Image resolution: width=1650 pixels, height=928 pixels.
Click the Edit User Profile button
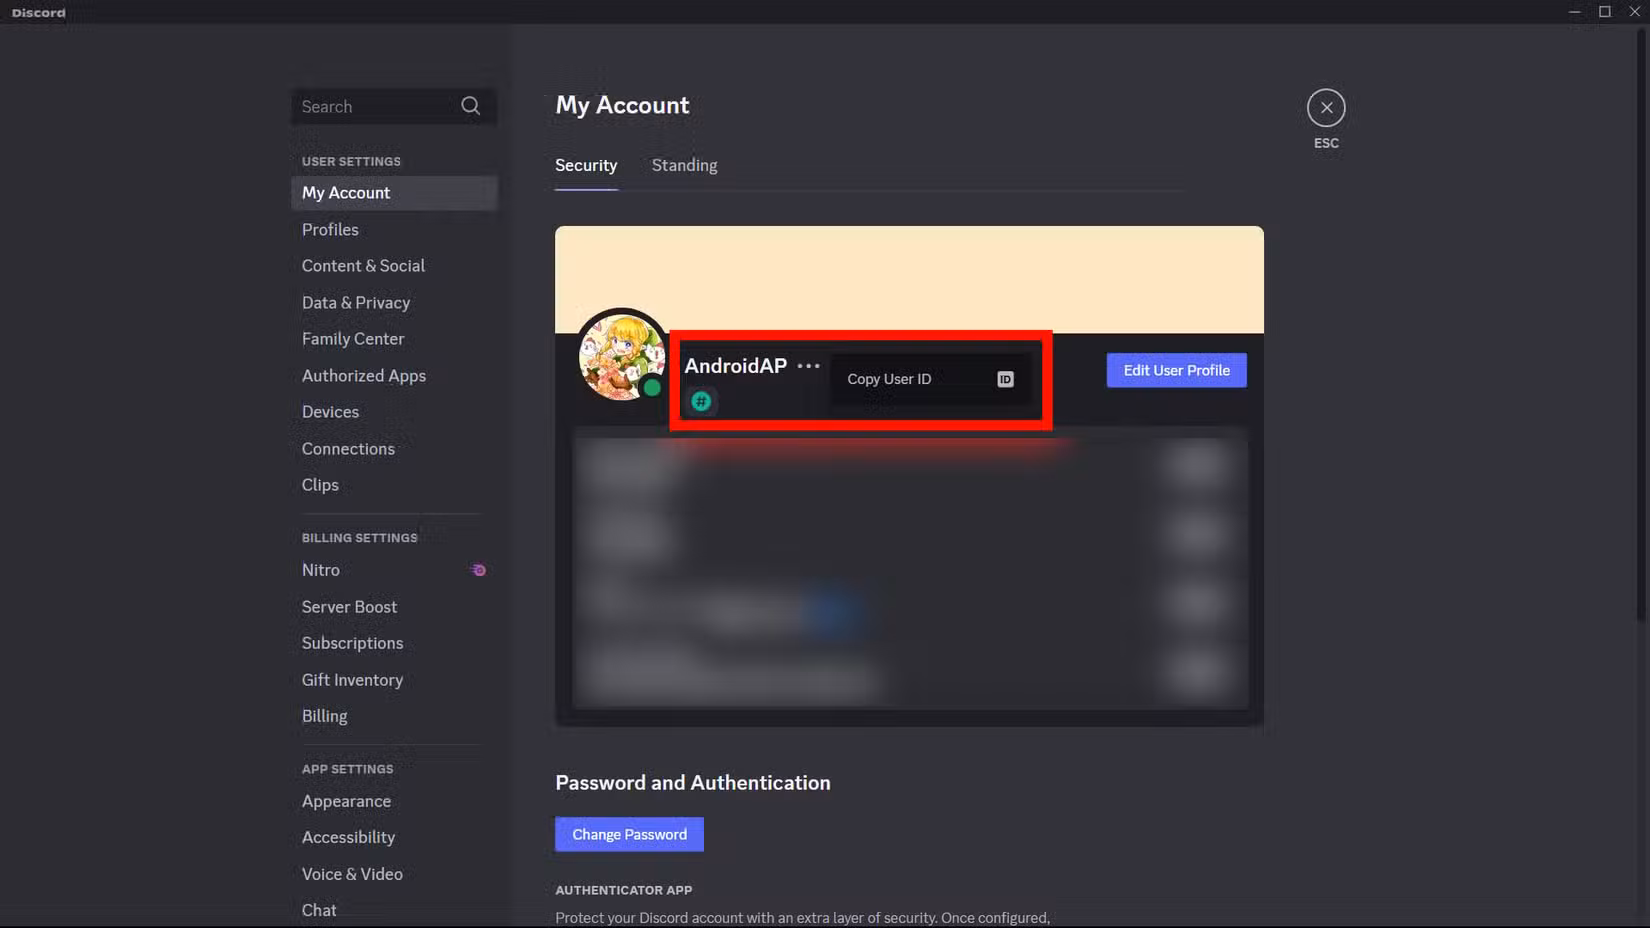pyautogui.click(x=1176, y=370)
